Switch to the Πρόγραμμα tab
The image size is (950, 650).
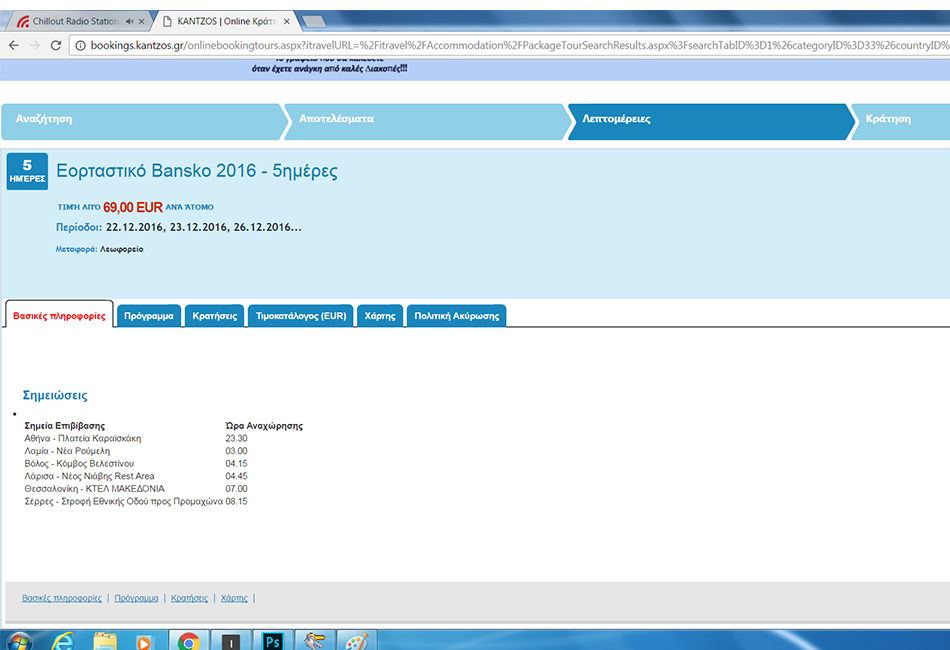pos(149,316)
